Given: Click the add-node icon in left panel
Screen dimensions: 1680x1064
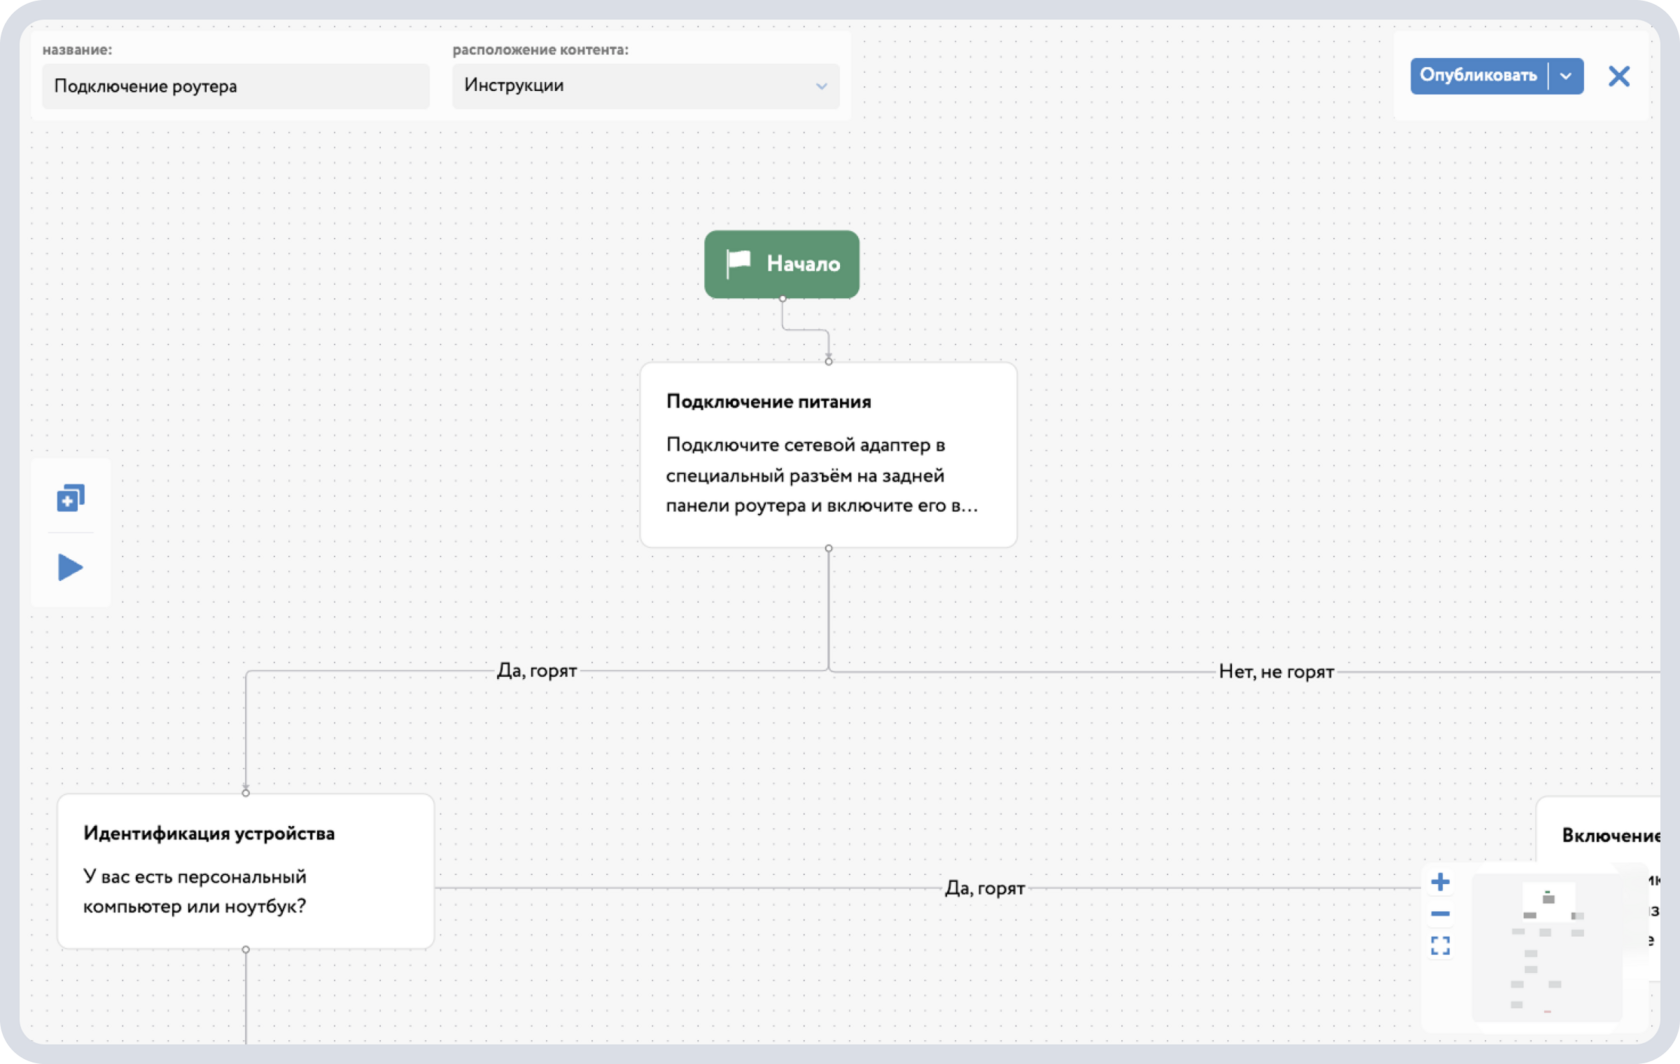Looking at the screenshot, I should [x=69, y=497].
